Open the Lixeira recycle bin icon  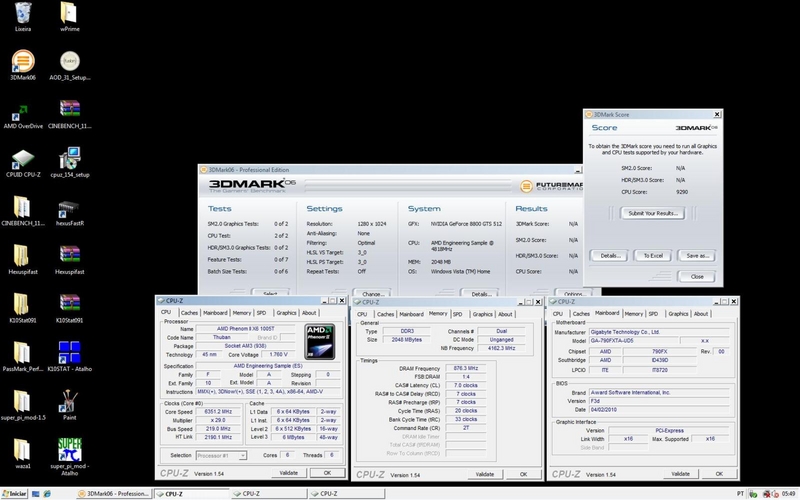[22, 14]
